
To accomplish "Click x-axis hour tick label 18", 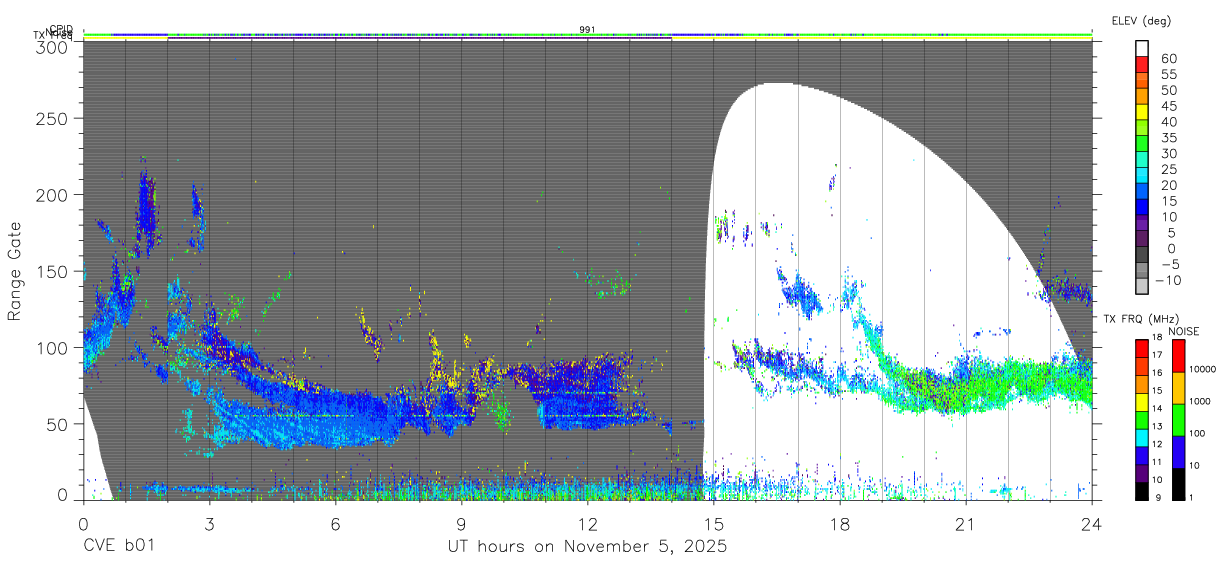I will (840, 523).
